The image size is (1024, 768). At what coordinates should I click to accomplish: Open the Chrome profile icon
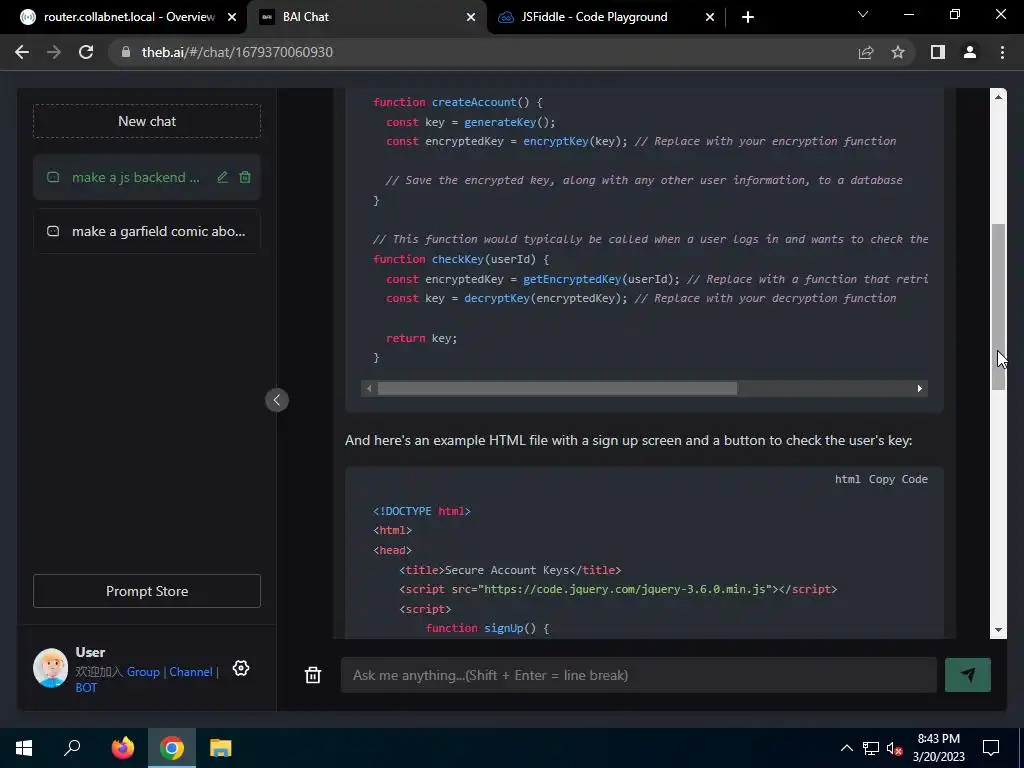pos(970,52)
